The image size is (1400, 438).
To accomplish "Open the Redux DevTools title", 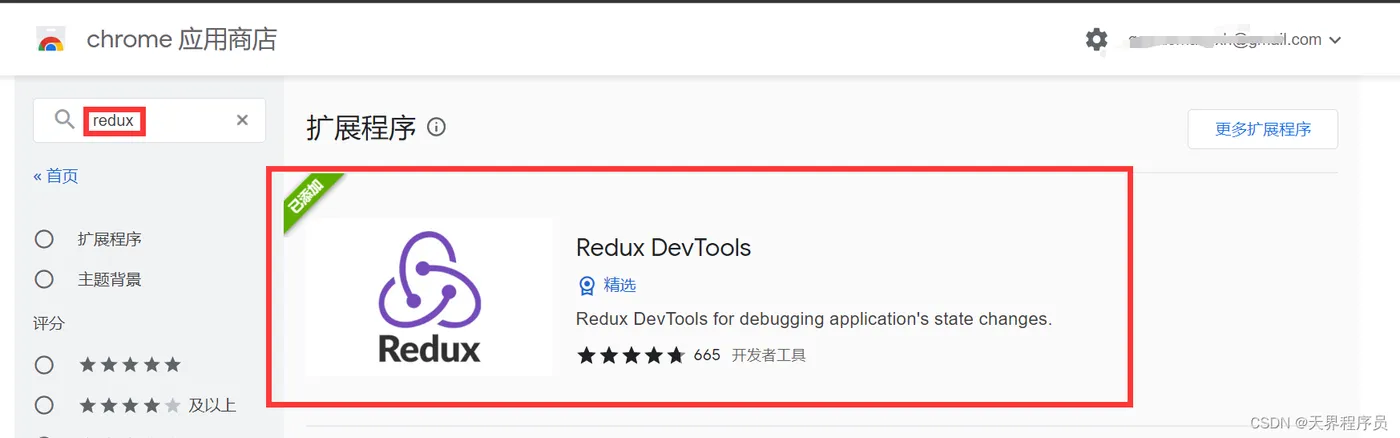I will pyautogui.click(x=663, y=247).
